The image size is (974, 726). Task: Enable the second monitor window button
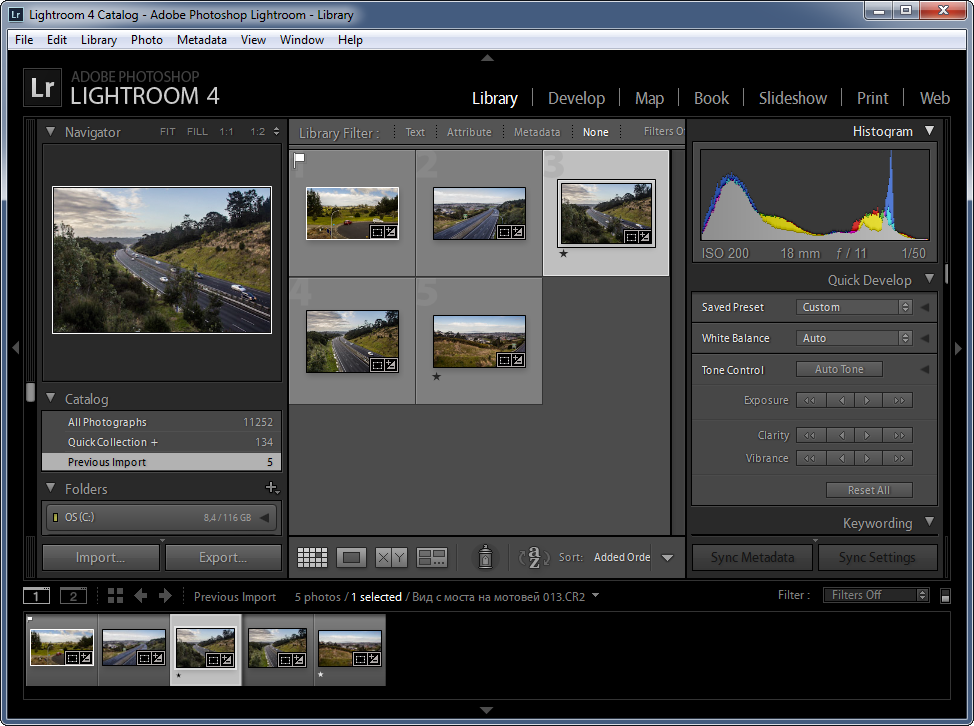(73, 596)
